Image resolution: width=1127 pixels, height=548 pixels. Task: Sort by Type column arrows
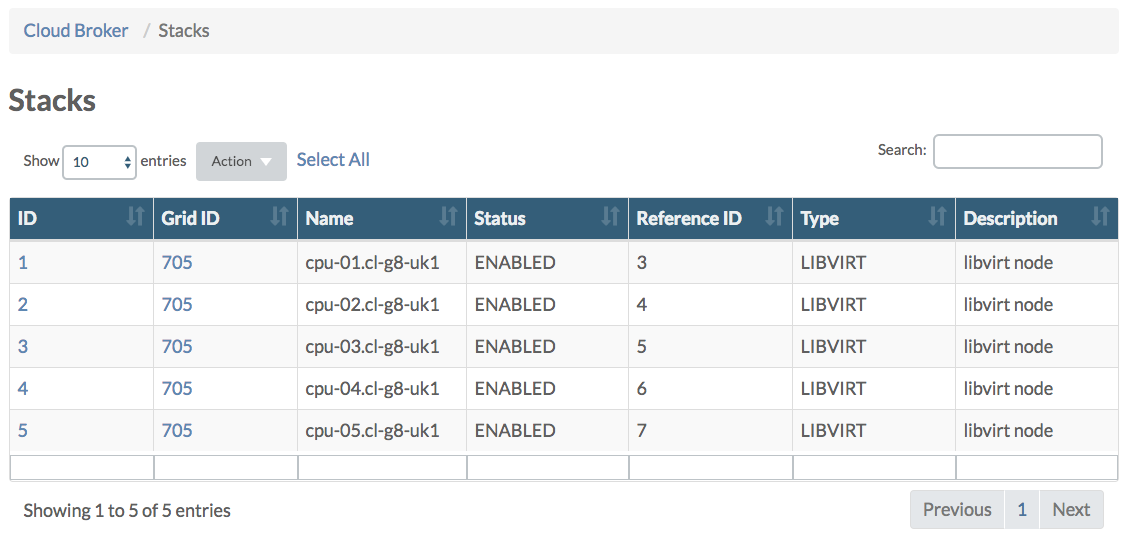pyautogui.click(x=937, y=217)
